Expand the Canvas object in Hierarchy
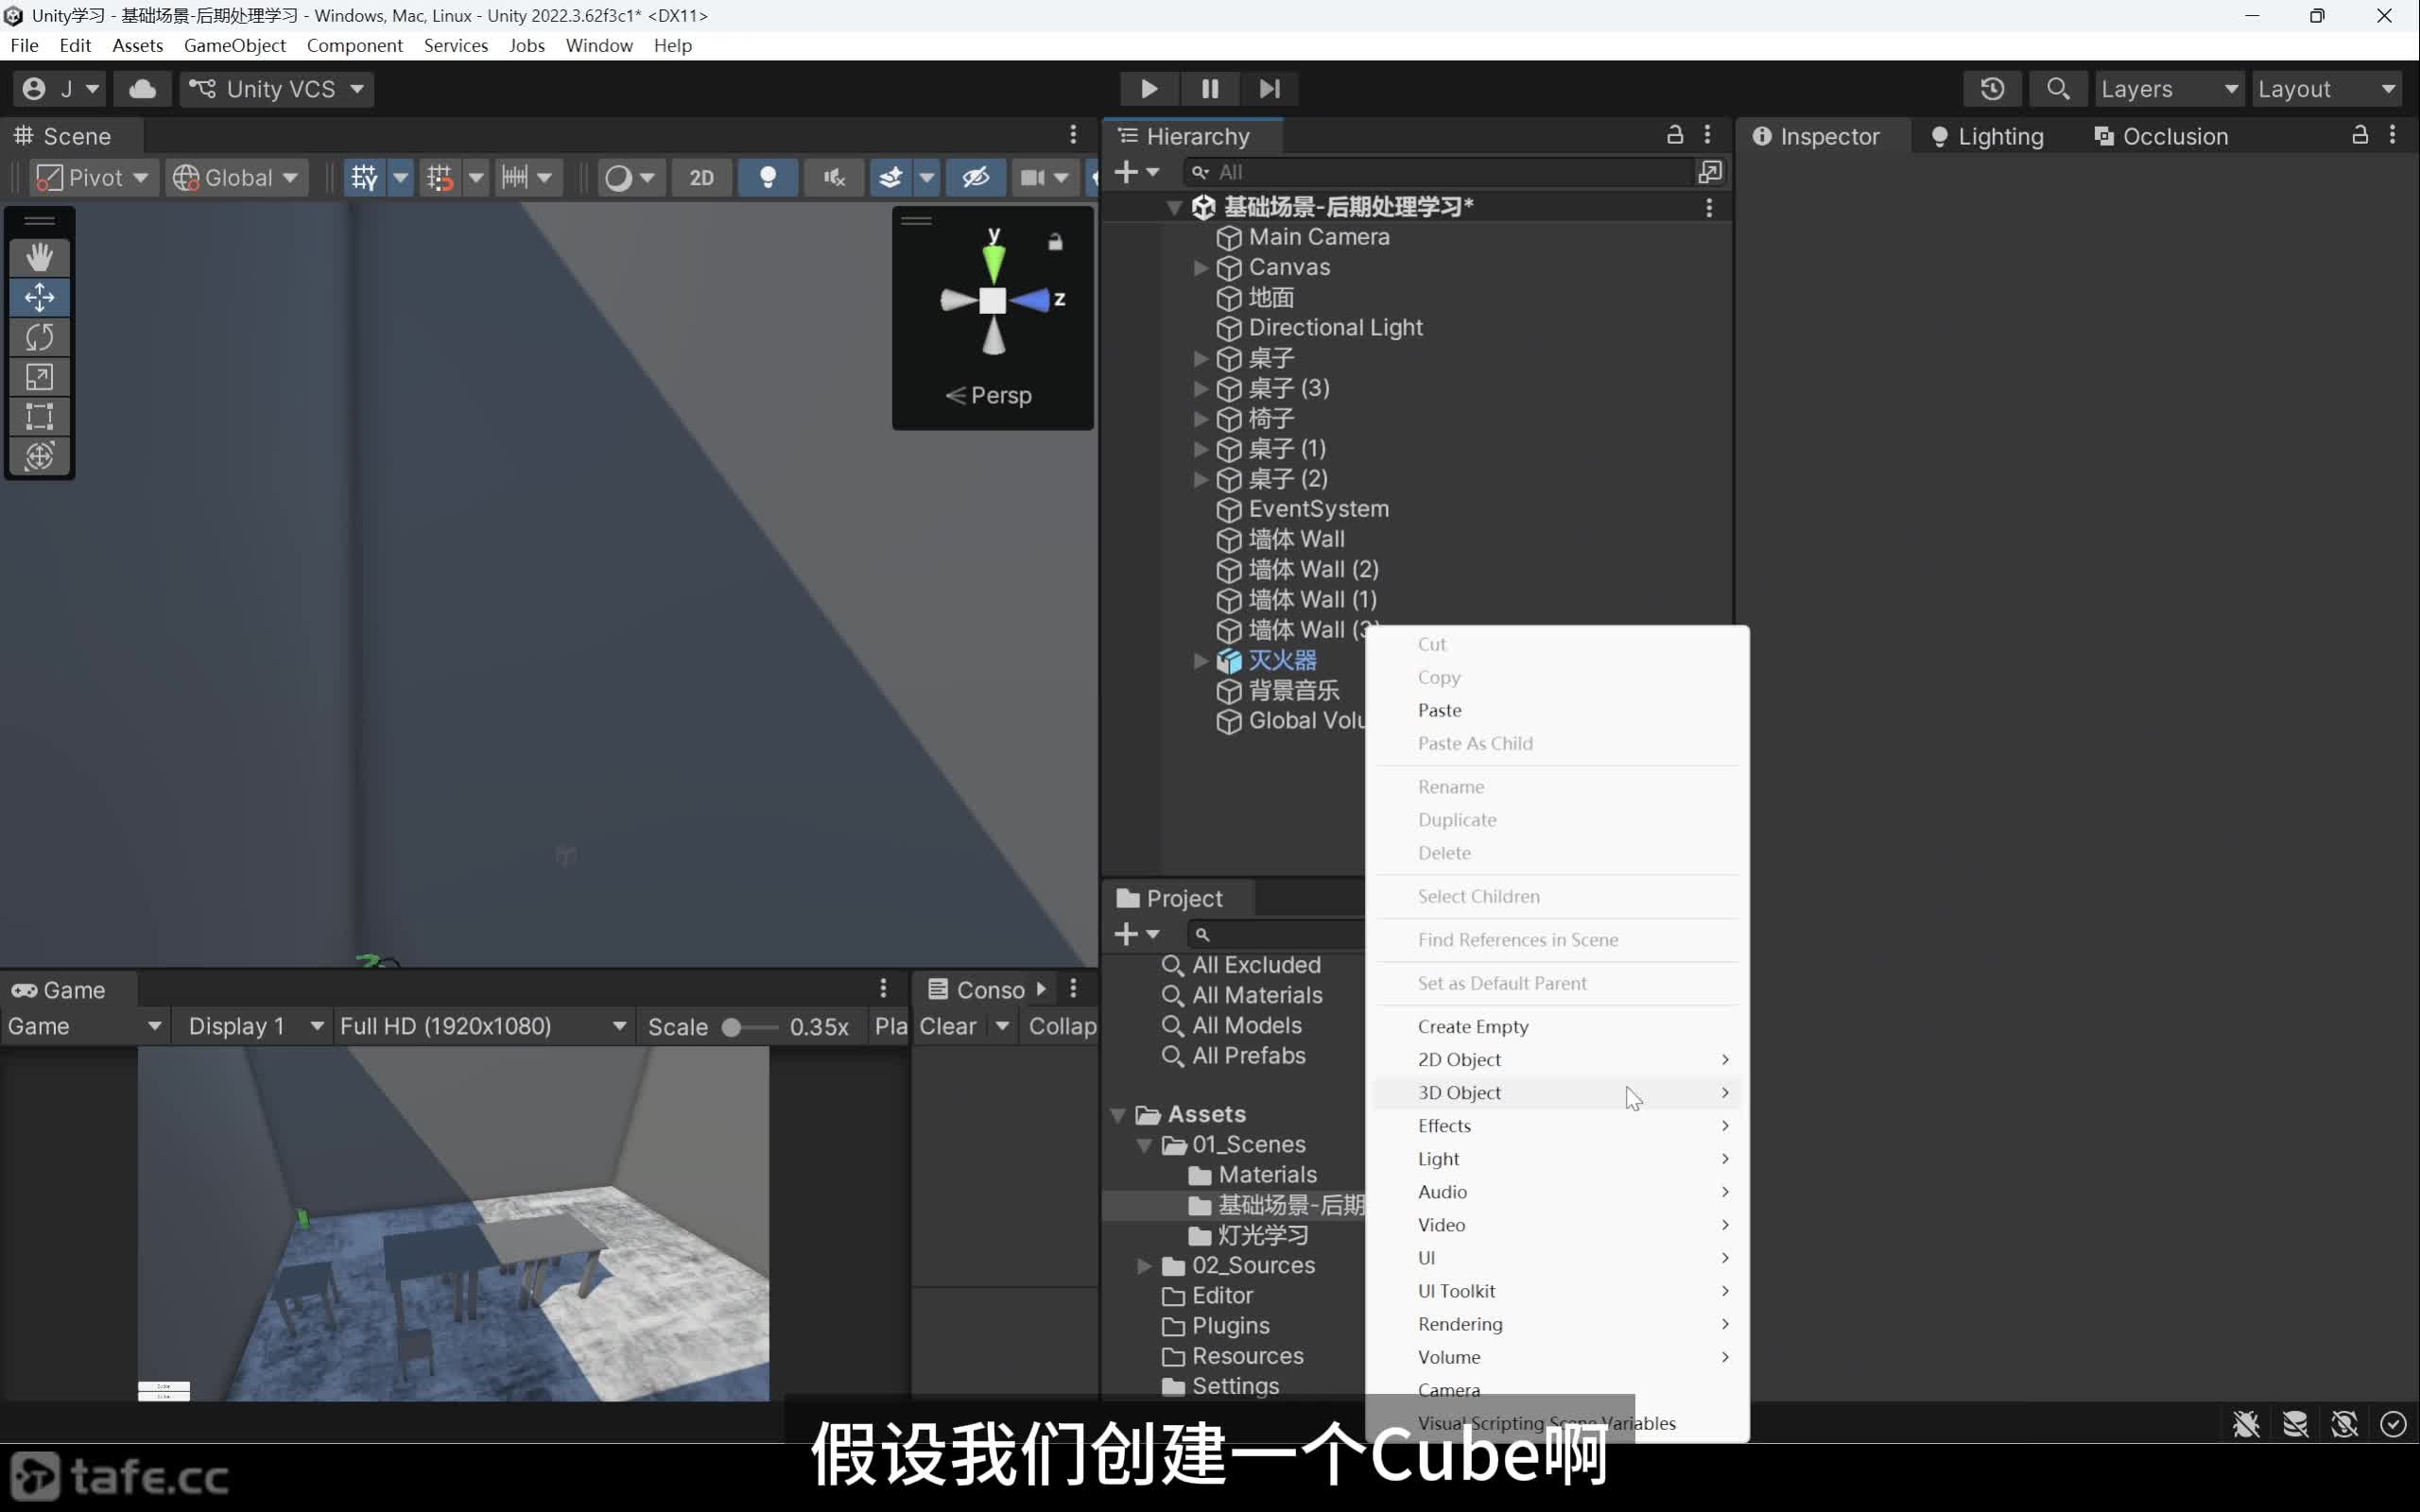This screenshot has width=2420, height=1512. click(1201, 268)
